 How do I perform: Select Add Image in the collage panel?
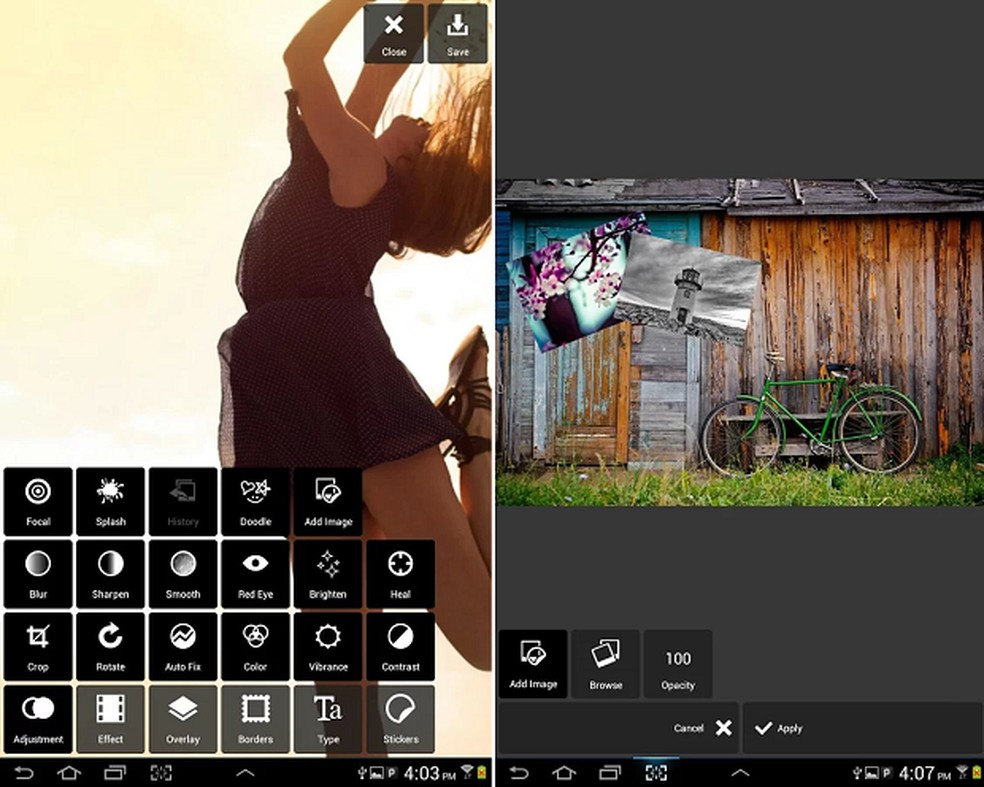533,663
